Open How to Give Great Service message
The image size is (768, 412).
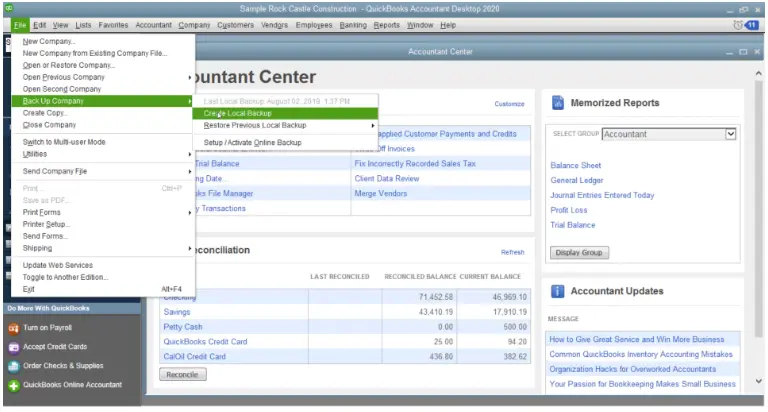point(636,339)
